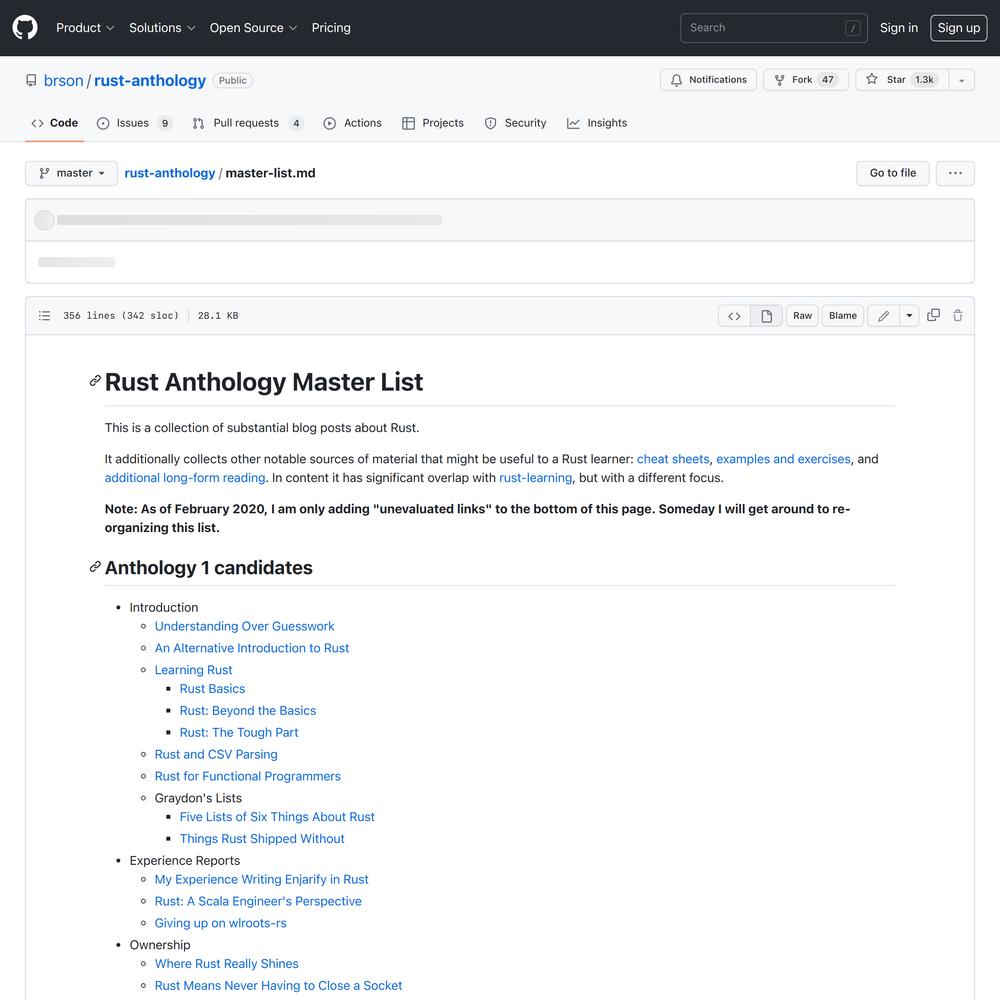
Task: Select the Code tab
Action: tap(55, 123)
